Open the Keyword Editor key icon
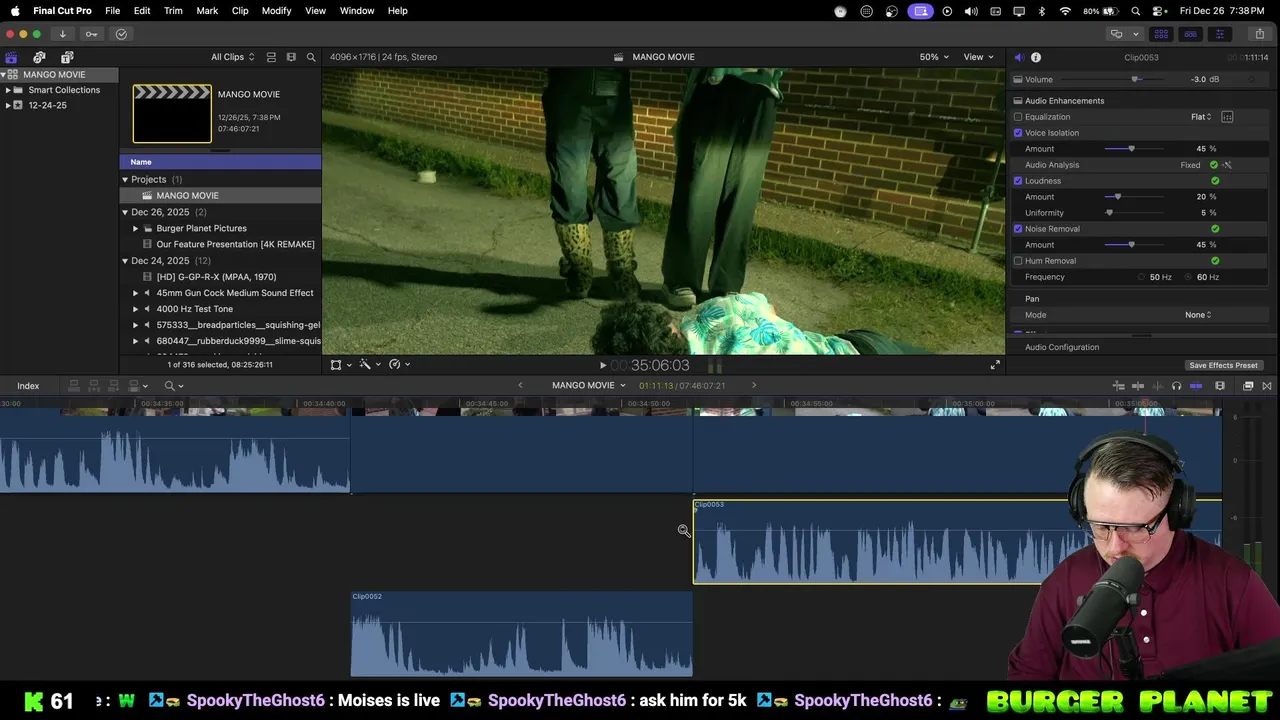1280x720 pixels. [91, 34]
